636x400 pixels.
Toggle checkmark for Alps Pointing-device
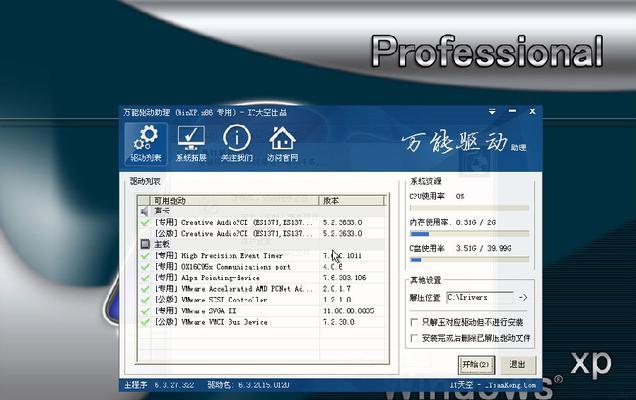(145, 278)
